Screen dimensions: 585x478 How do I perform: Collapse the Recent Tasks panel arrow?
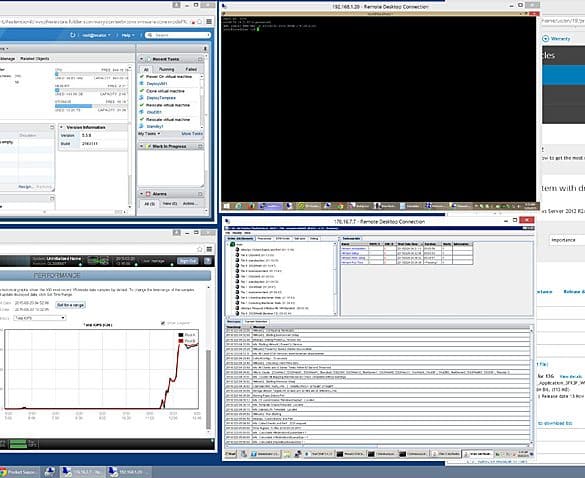[141, 59]
